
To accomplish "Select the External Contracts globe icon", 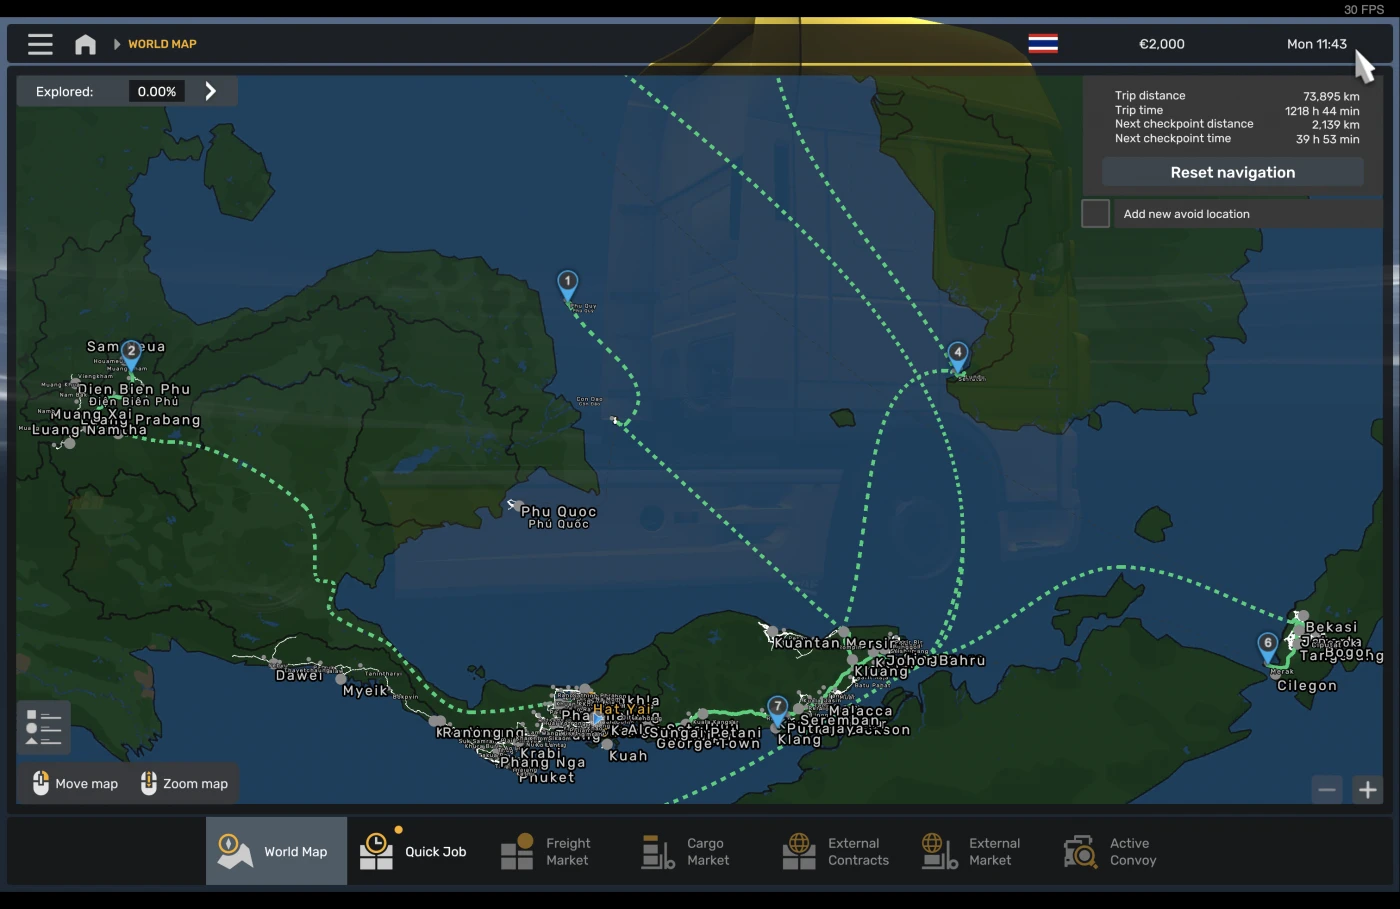I will click(x=798, y=849).
